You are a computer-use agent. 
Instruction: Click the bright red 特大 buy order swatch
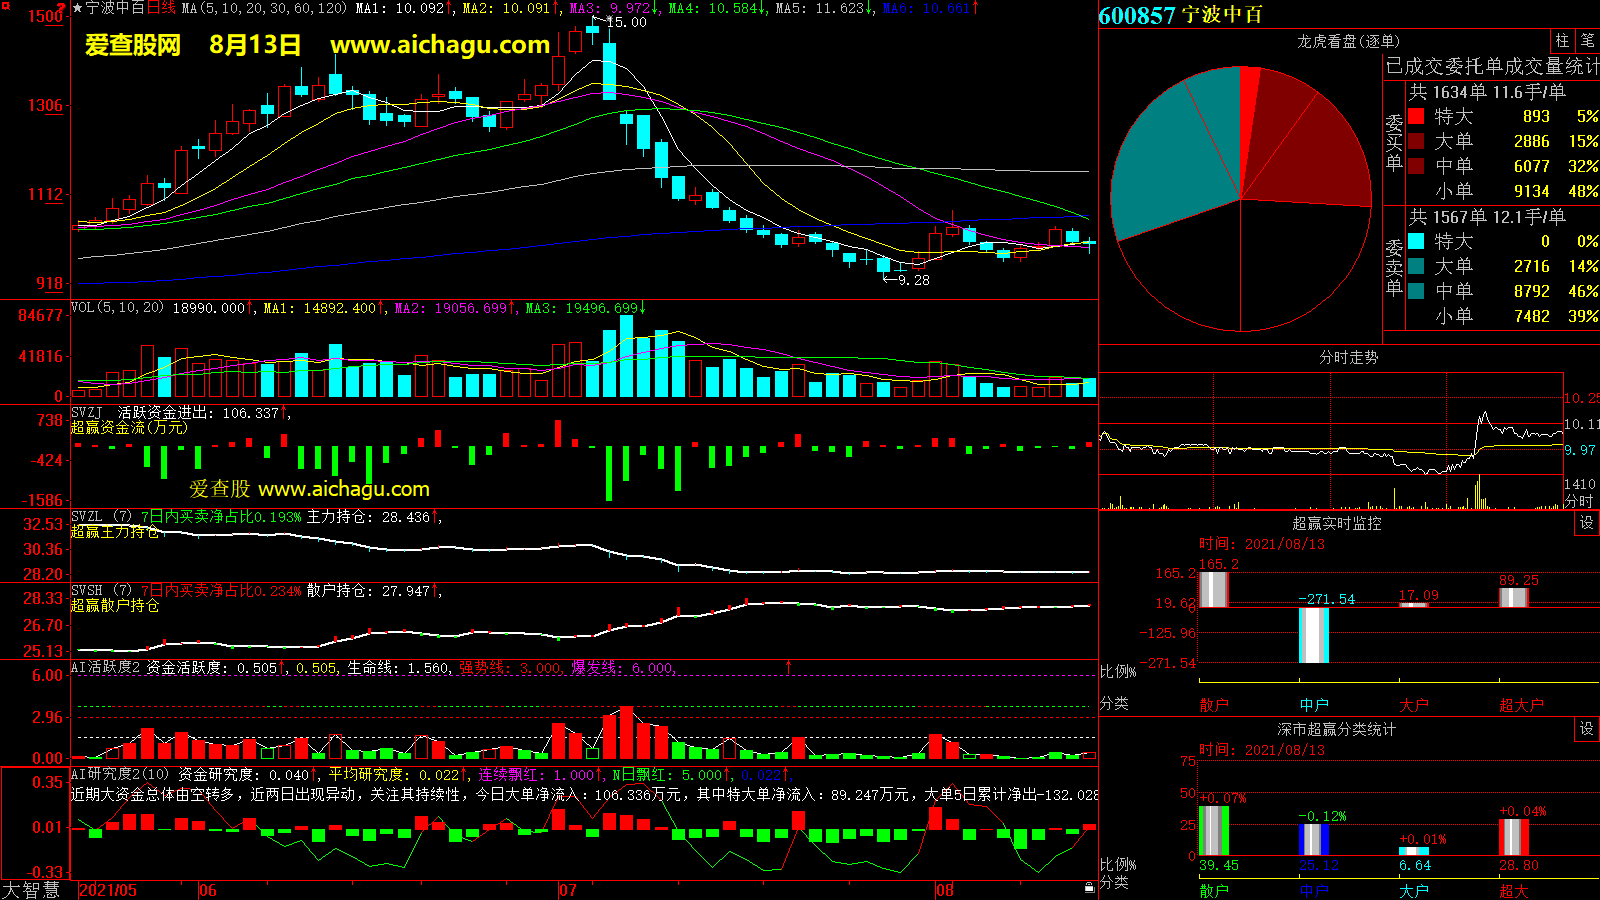click(x=1416, y=116)
